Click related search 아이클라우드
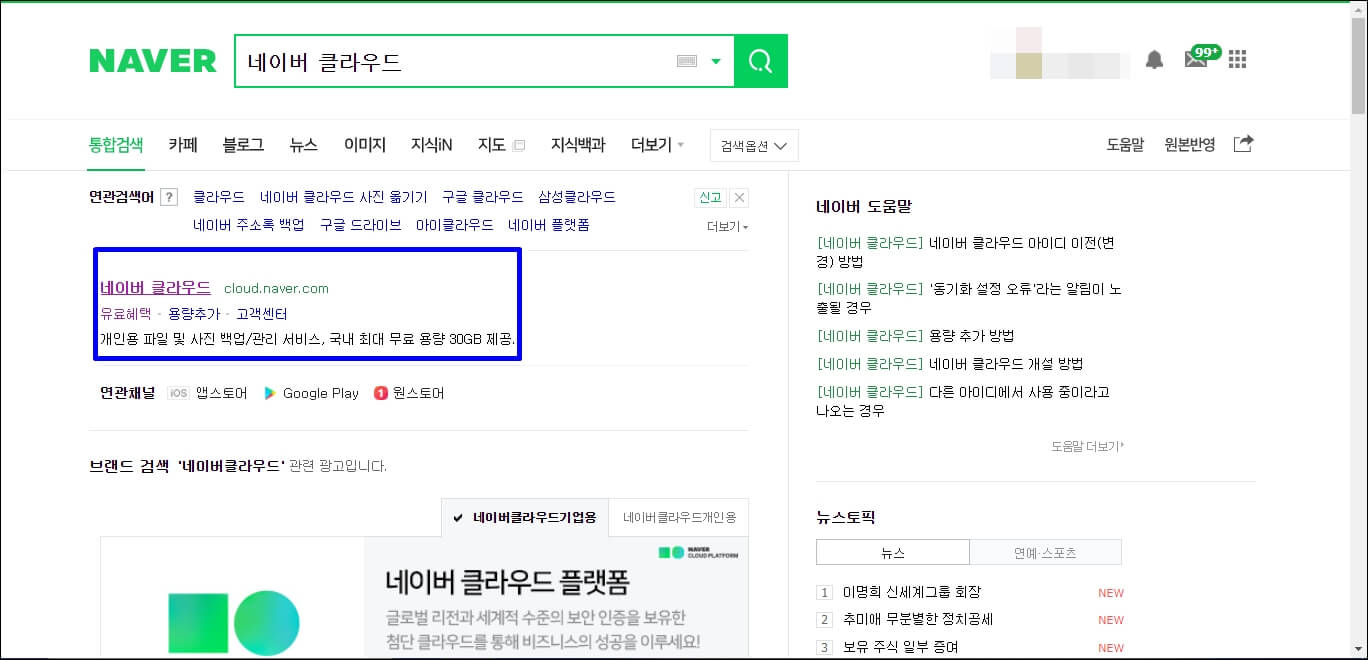Viewport: 1368px width, 660px height. tap(455, 225)
